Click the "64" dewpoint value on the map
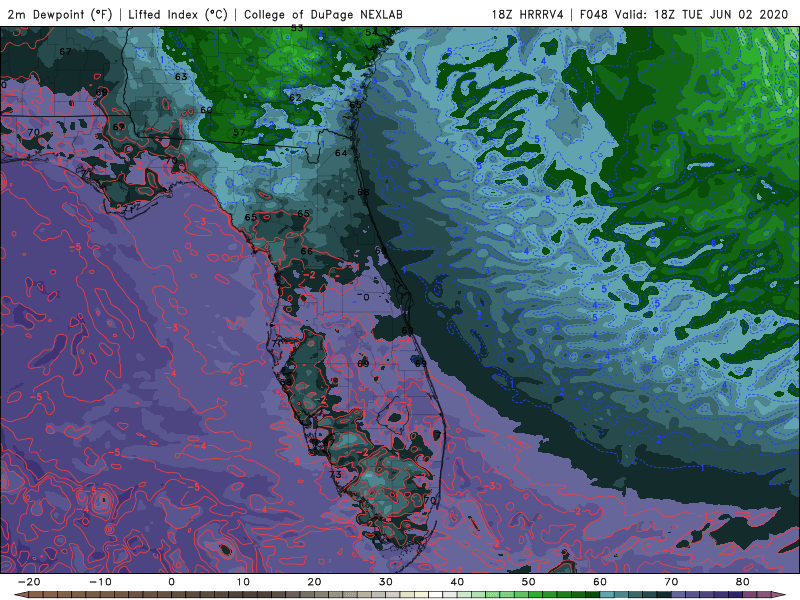 click(x=341, y=153)
